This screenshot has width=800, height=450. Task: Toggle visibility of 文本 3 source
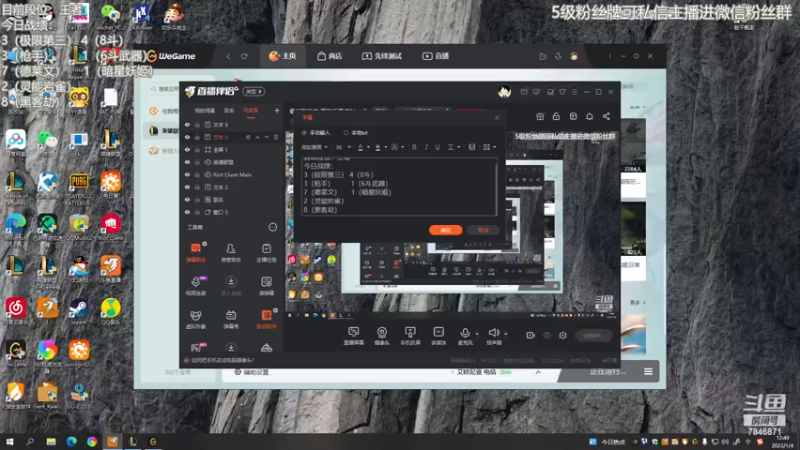(187, 137)
